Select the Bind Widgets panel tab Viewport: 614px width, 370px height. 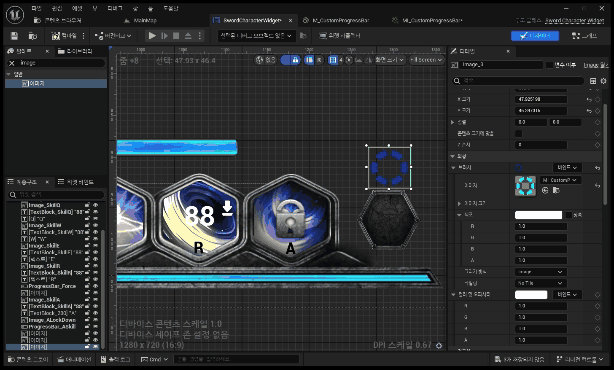click(x=76, y=182)
